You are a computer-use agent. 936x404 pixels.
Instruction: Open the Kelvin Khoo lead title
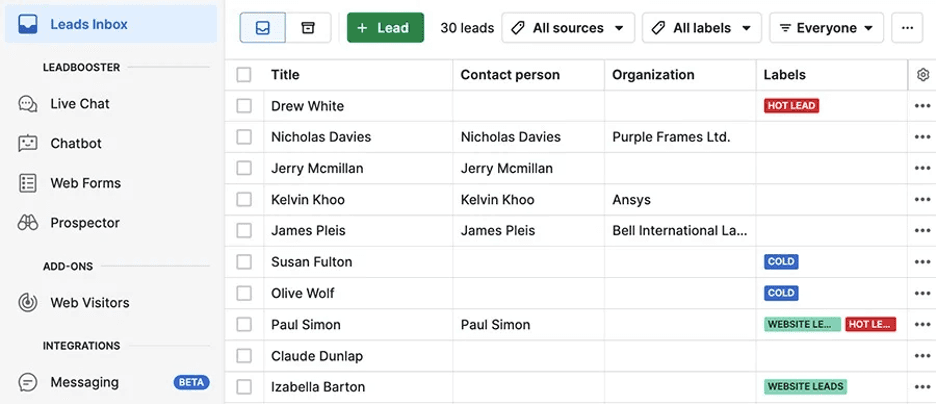(x=307, y=200)
